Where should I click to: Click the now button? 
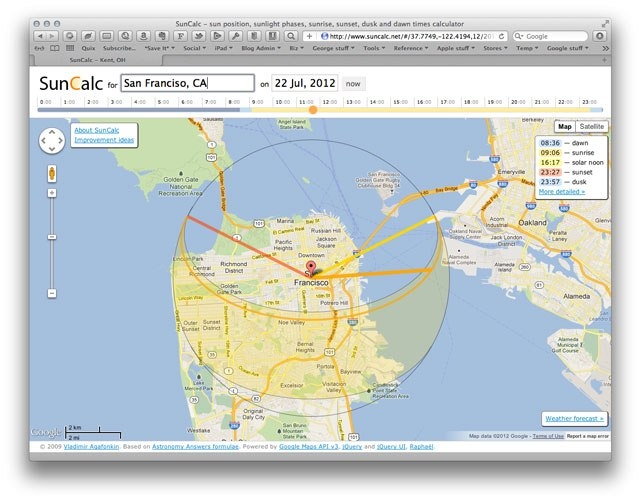click(354, 84)
